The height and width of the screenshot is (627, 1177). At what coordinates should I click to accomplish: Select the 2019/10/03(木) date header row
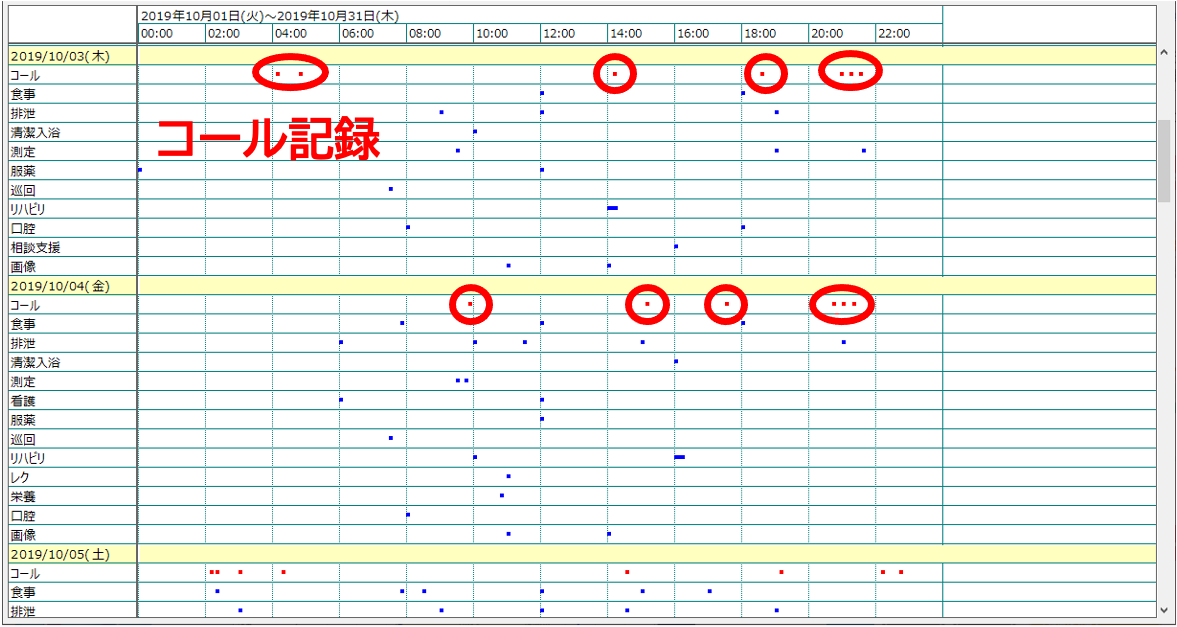(60, 56)
